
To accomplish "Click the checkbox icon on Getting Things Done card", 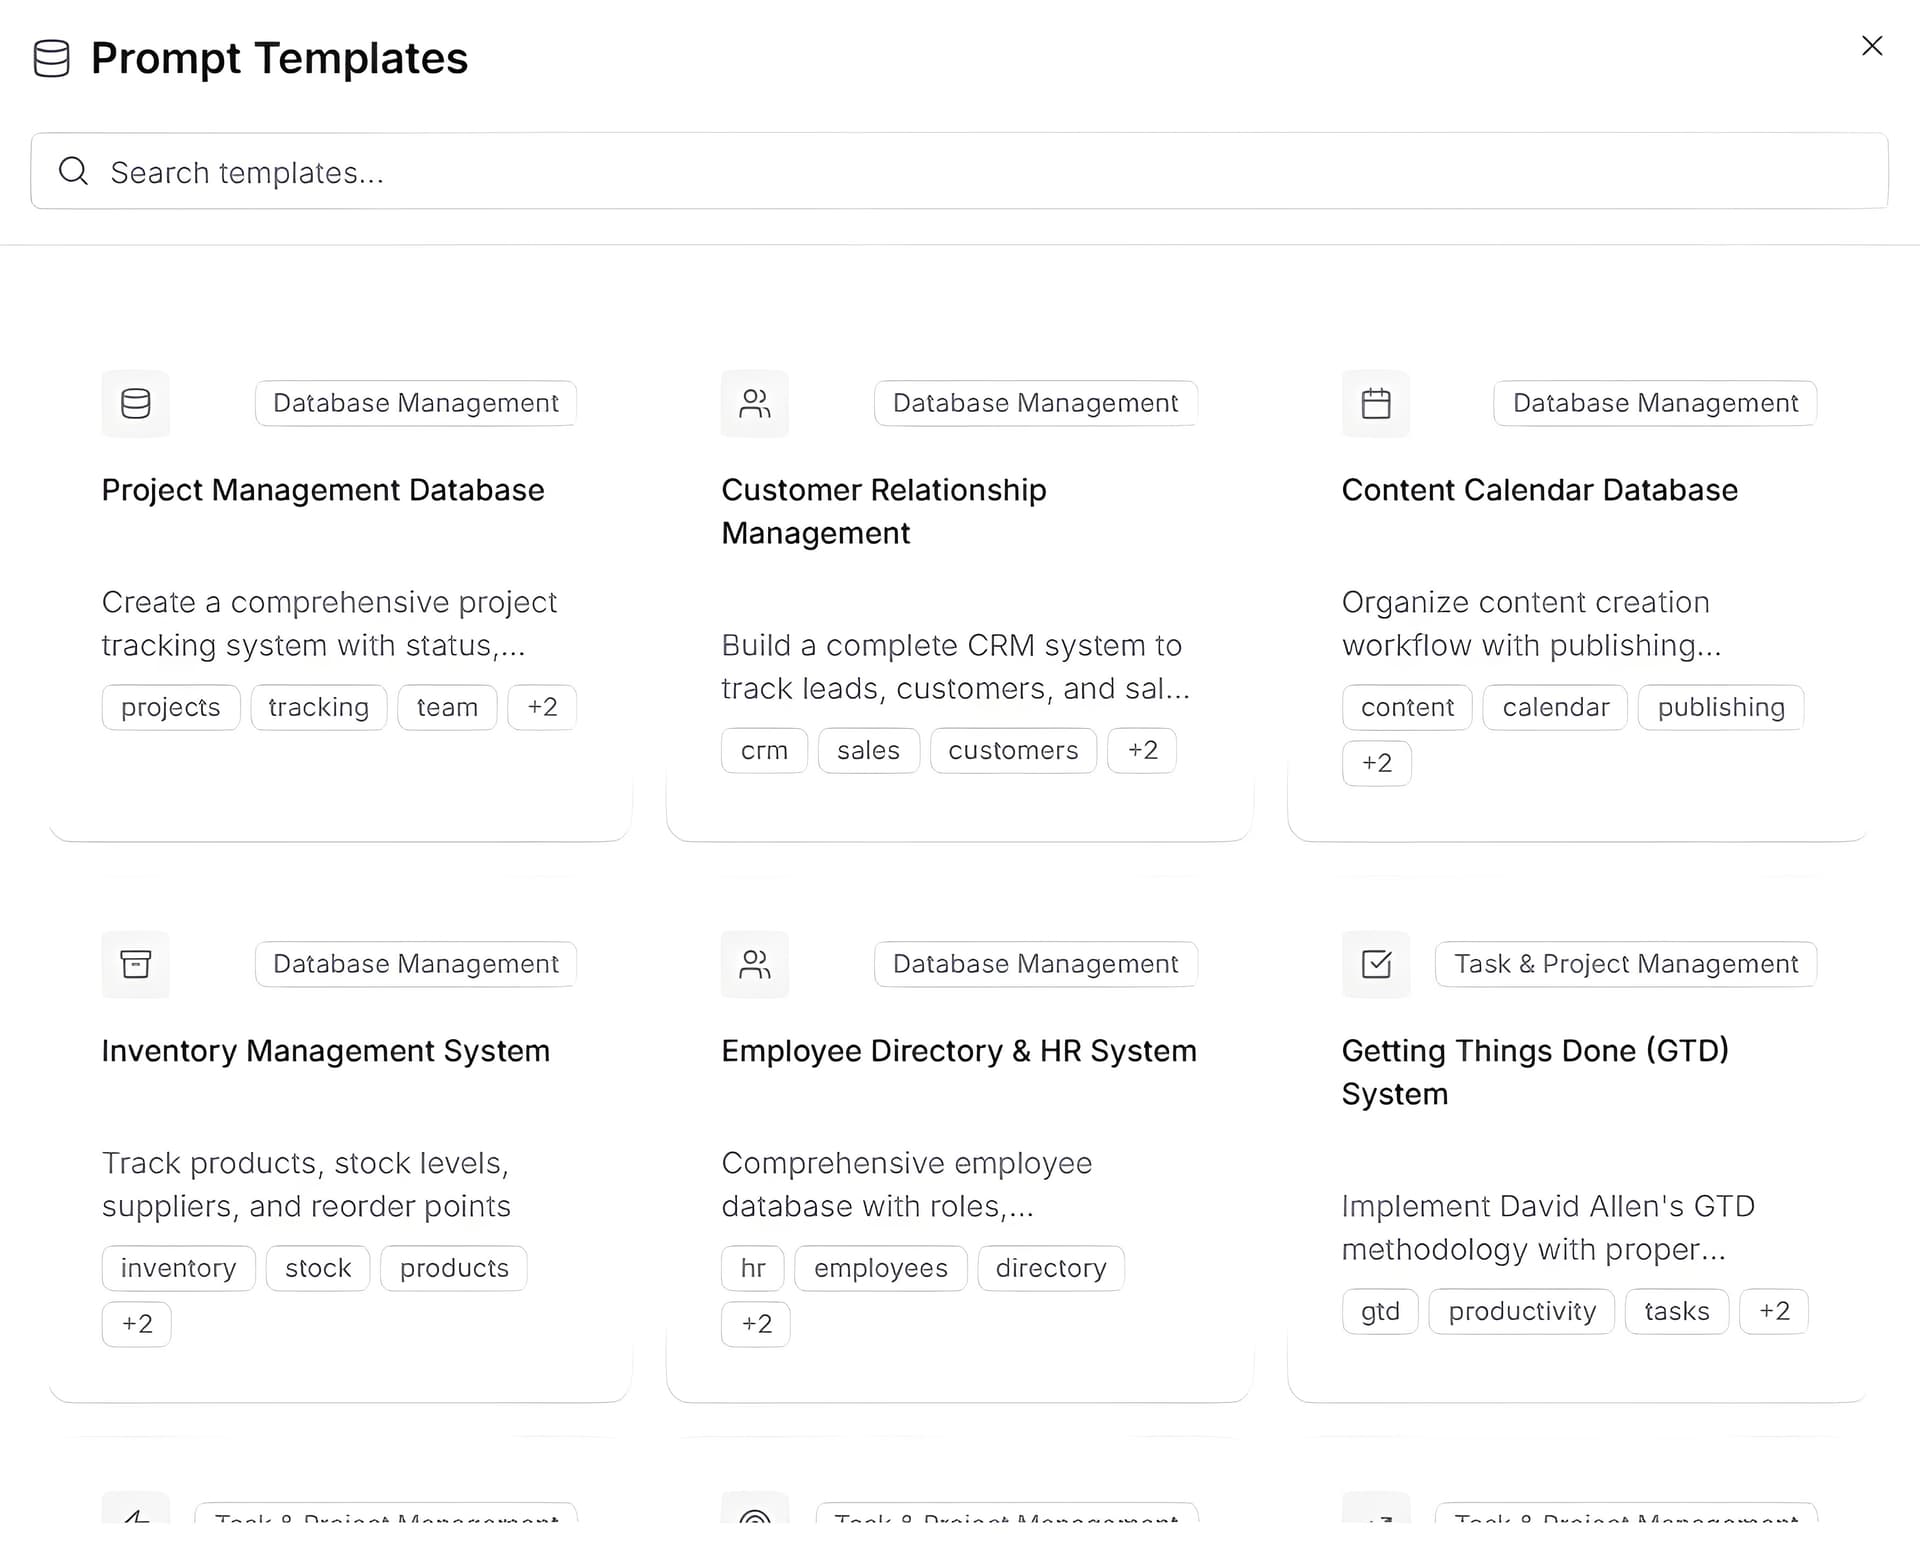I will (1376, 965).
